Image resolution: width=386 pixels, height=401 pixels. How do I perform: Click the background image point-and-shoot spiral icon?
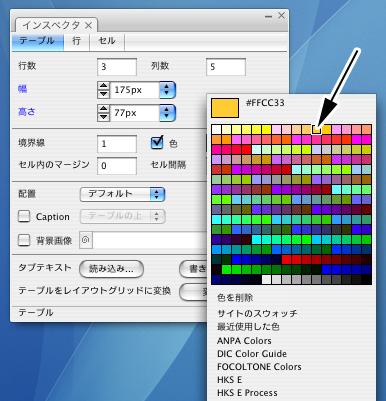point(86,240)
